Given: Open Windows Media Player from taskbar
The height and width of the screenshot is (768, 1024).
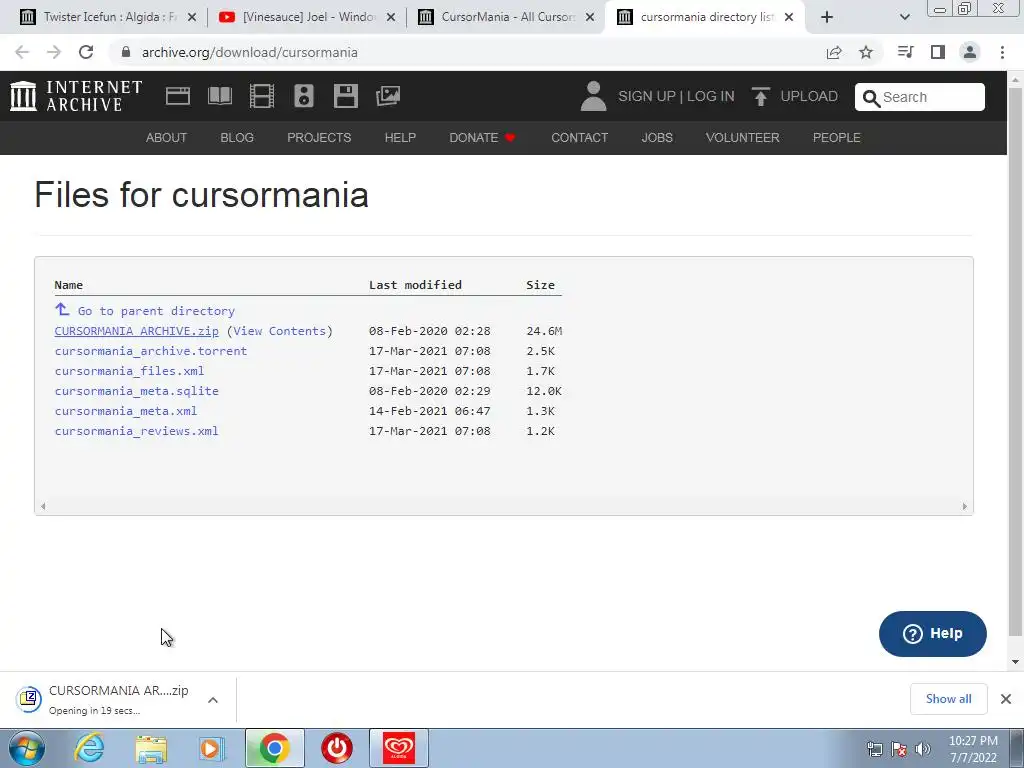Looking at the screenshot, I should point(212,749).
